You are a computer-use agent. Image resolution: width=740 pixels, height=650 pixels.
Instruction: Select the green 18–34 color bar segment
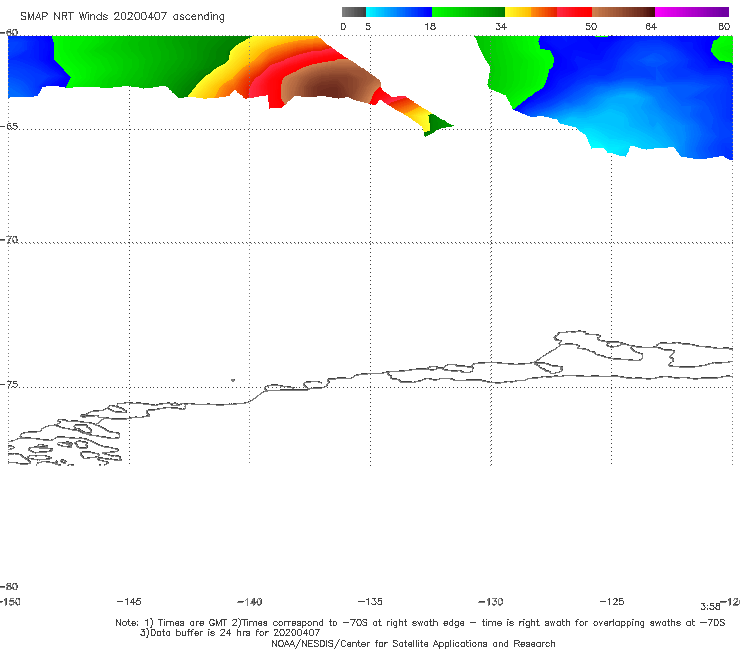coord(468,12)
